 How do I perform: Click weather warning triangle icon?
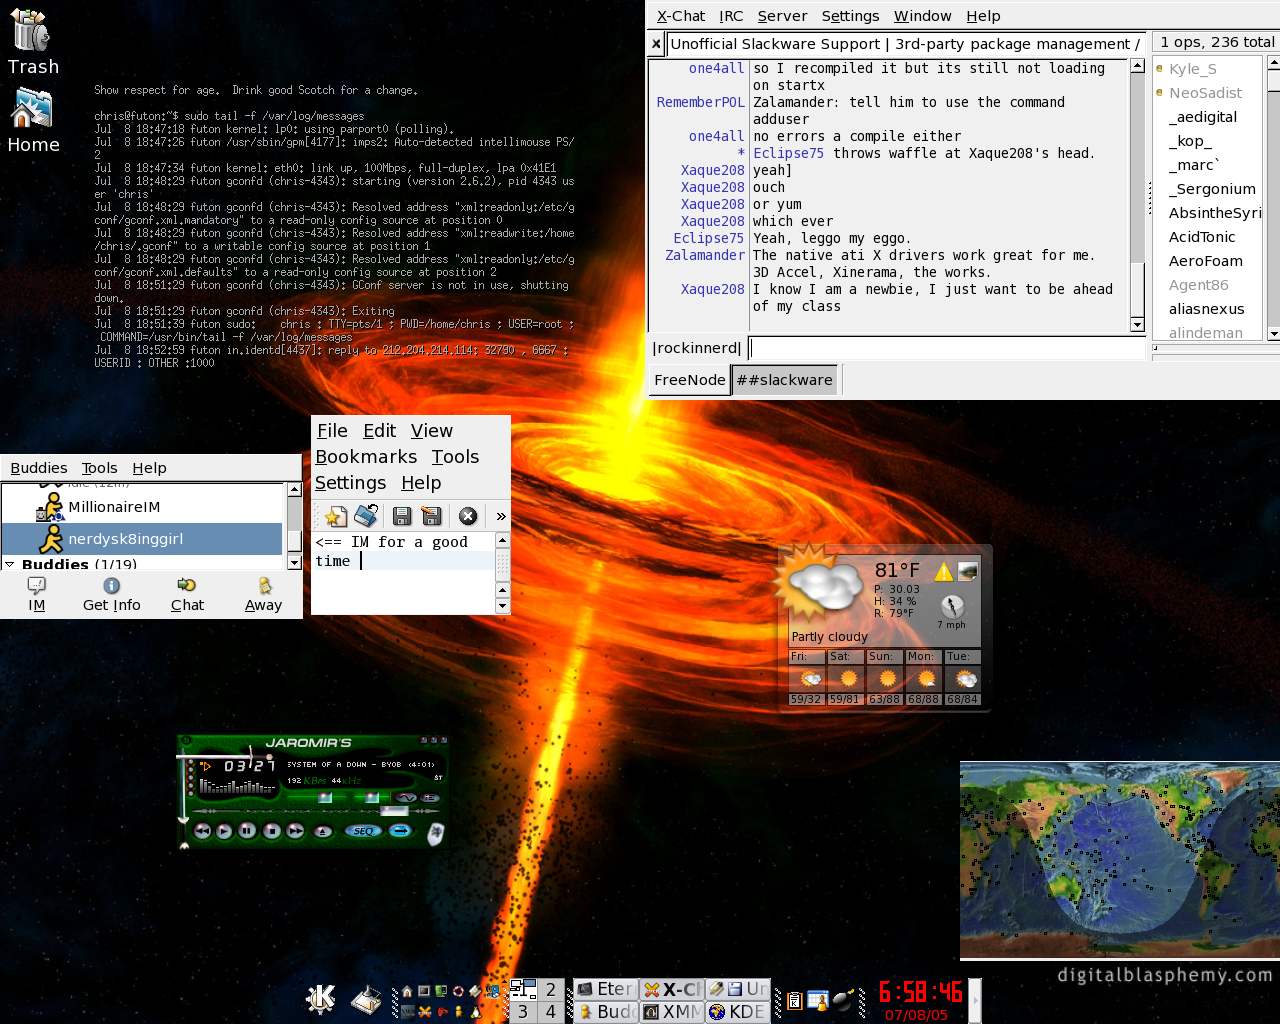(x=943, y=572)
